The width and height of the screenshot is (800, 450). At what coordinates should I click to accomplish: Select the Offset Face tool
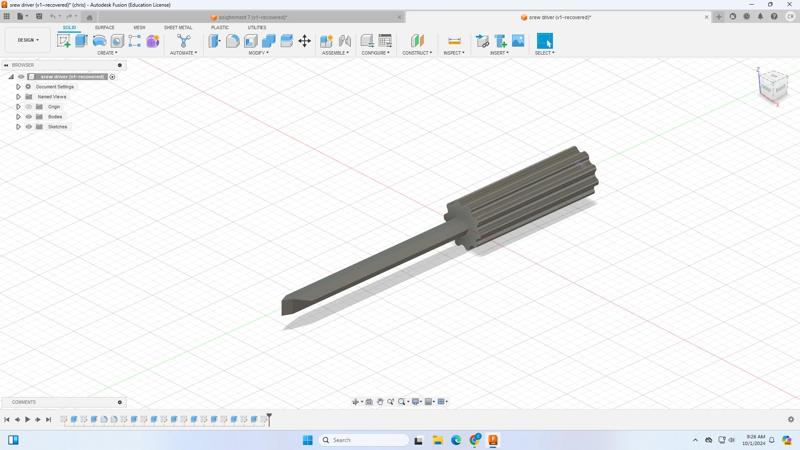pyautogui.click(x=287, y=41)
